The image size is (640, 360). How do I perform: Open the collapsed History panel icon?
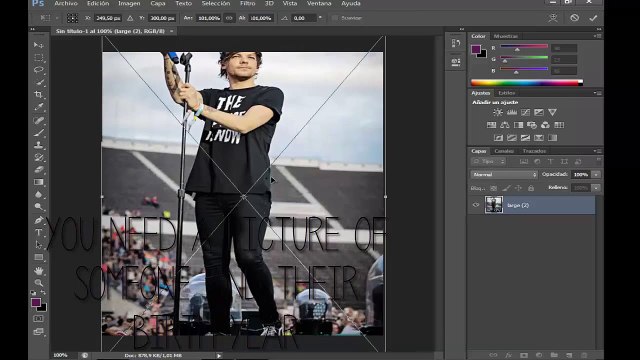point(456,43)
